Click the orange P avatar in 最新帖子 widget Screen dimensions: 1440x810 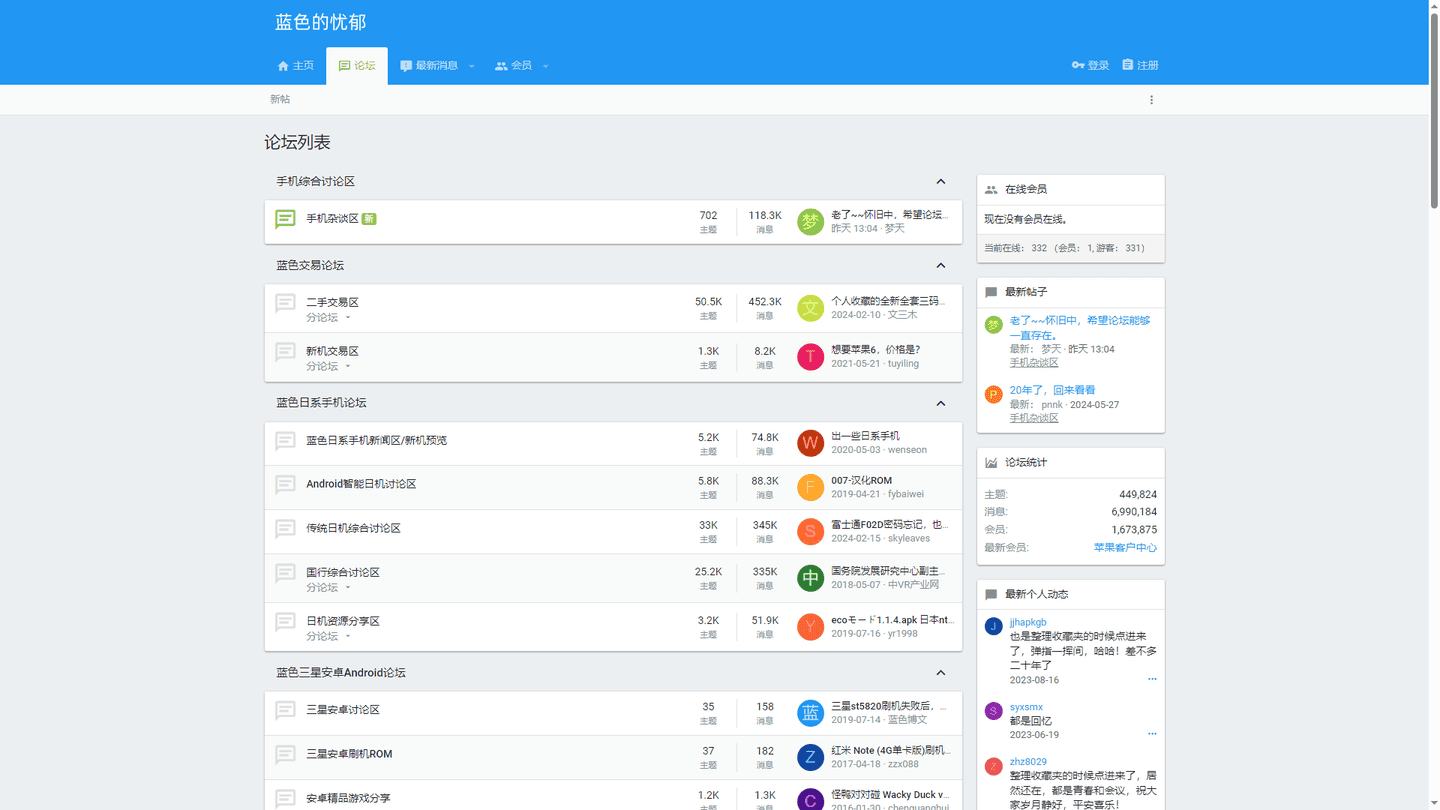pos(993,394)
